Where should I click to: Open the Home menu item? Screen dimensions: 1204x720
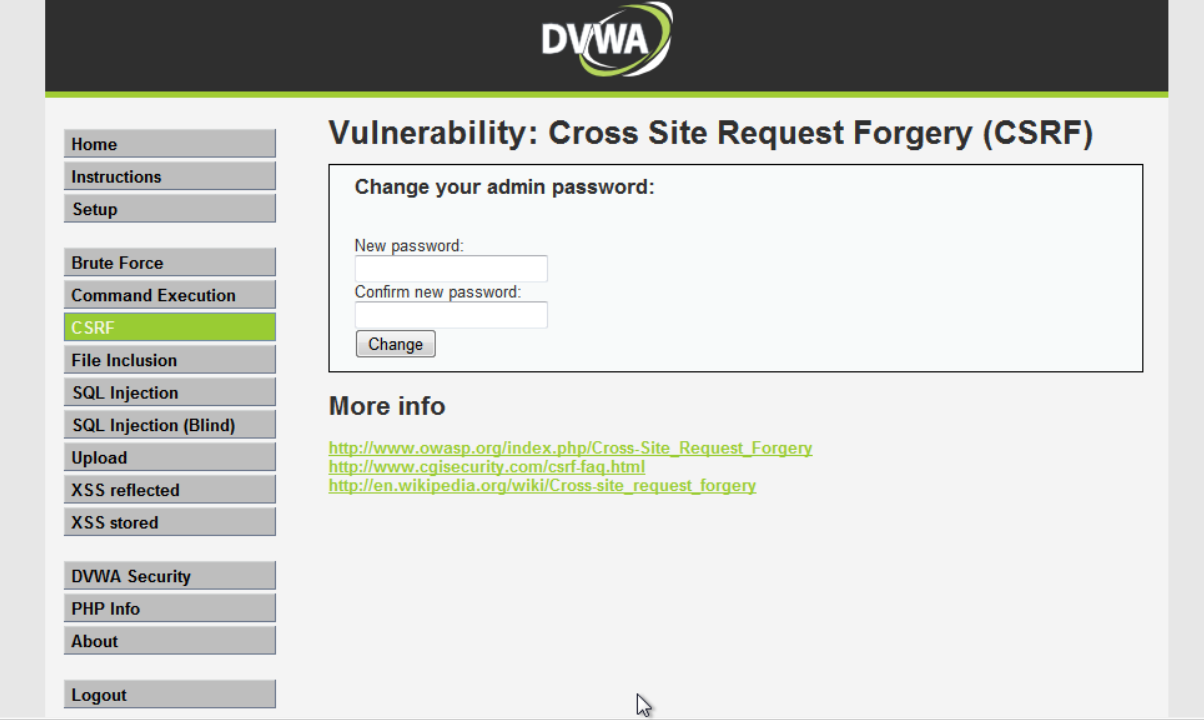point(169,144)
